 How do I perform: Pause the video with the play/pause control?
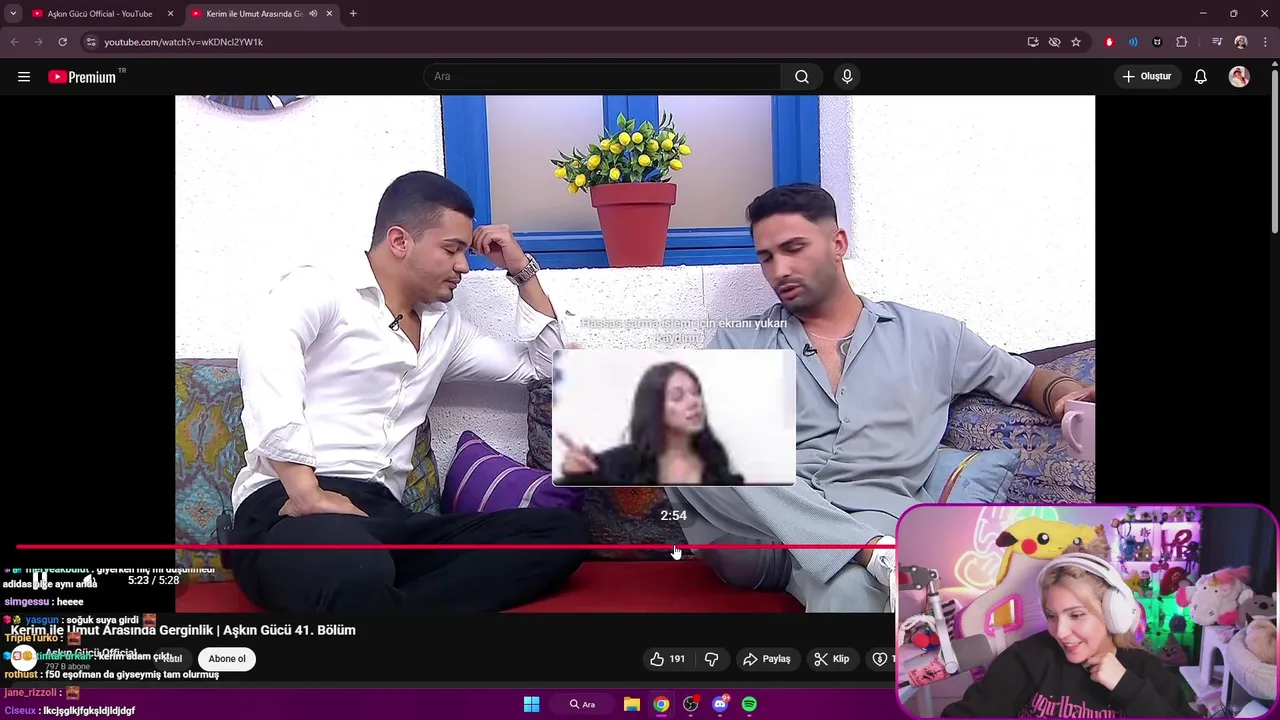point(41,580)
